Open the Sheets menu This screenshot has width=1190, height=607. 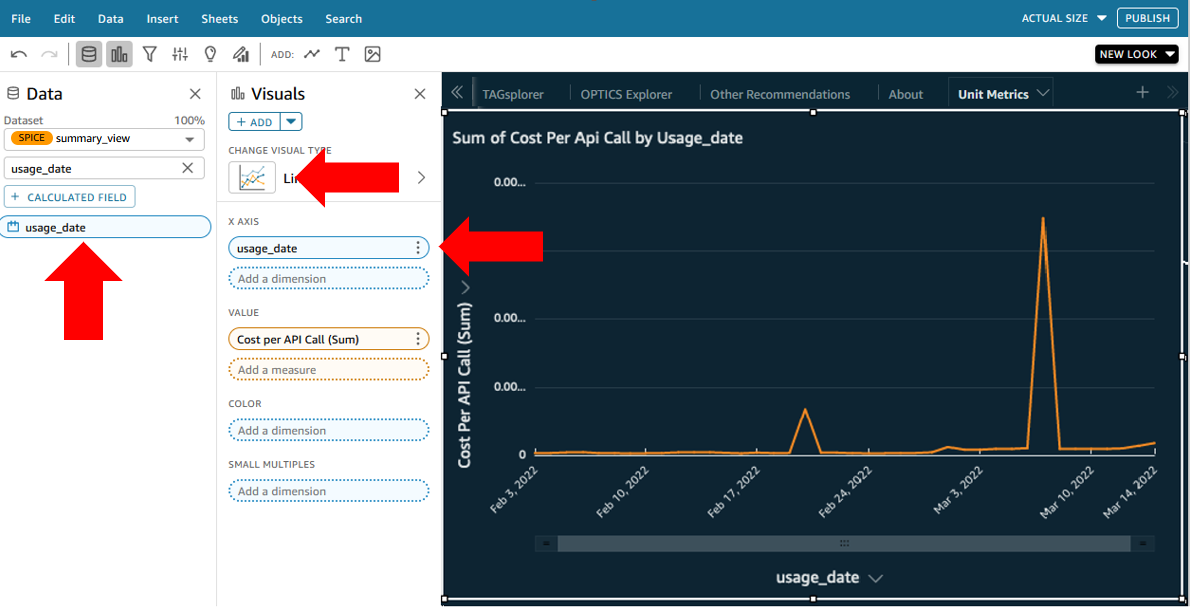coord(219,18)
